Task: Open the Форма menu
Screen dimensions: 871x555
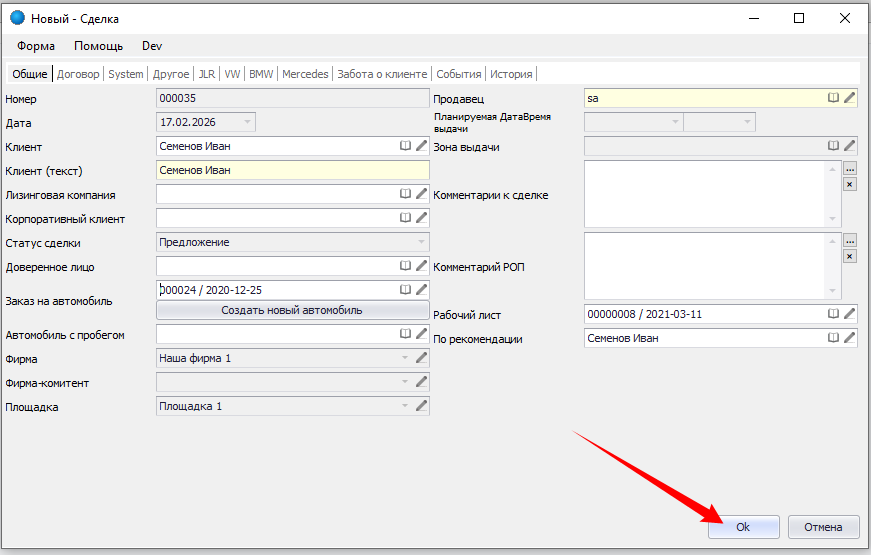Action: 36,46
